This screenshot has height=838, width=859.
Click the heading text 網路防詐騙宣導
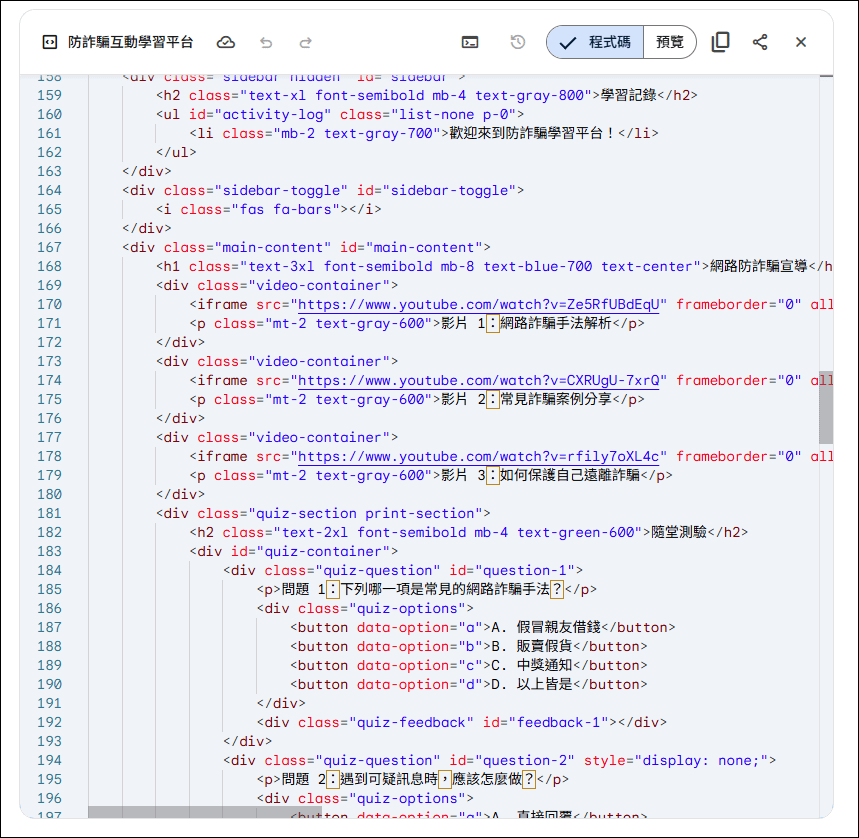(x=759, y=267)
